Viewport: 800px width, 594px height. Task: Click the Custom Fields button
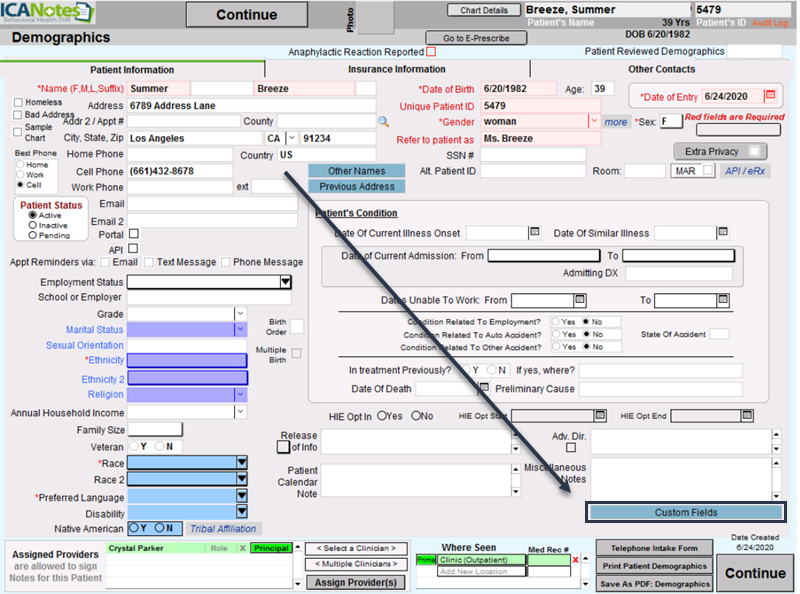click(x=685, y=513)
